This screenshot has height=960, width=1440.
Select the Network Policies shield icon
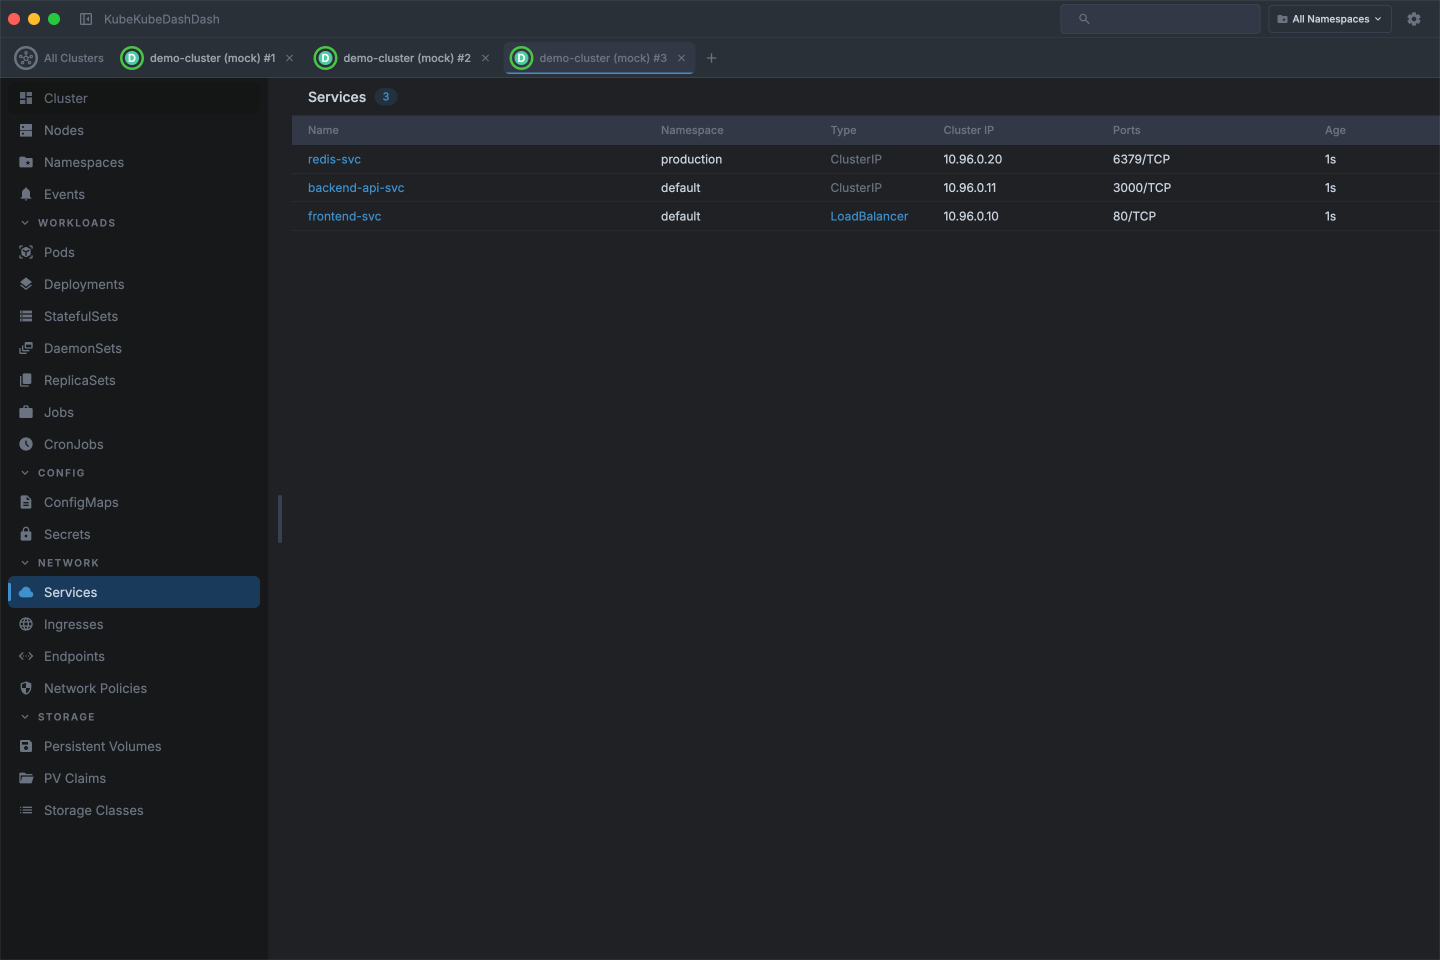tap(26, 688)
